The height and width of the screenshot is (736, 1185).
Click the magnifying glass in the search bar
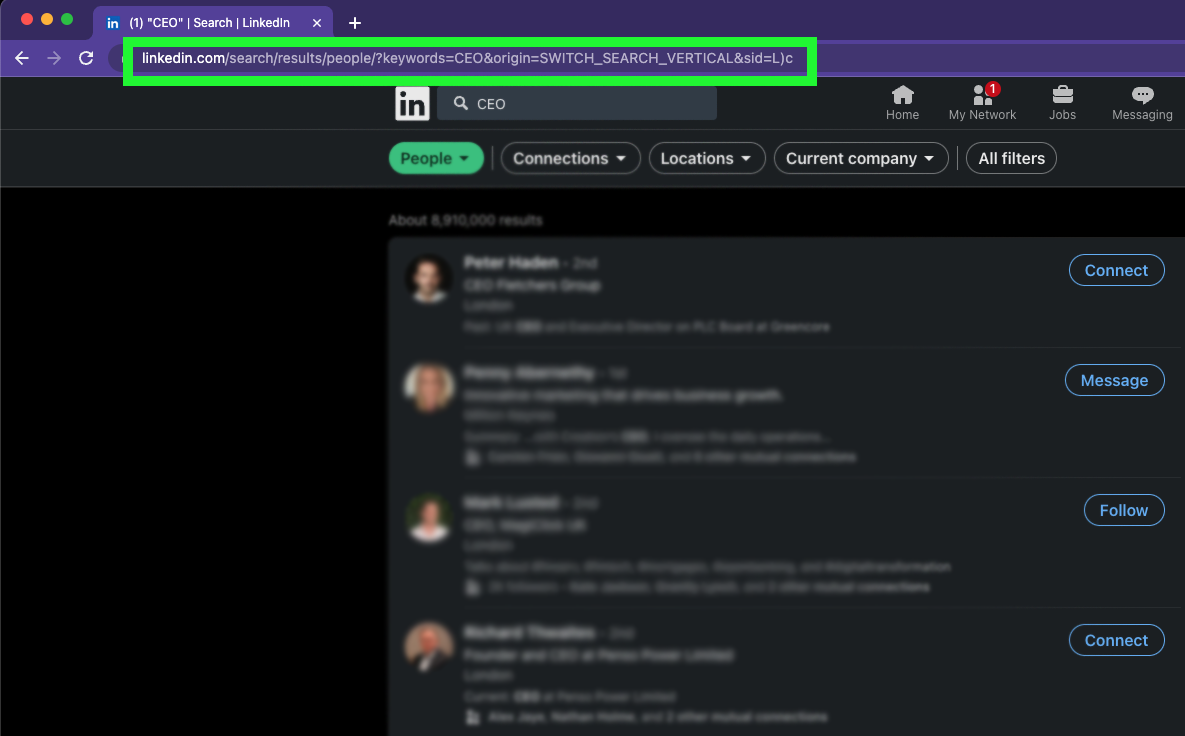(460, 103)
